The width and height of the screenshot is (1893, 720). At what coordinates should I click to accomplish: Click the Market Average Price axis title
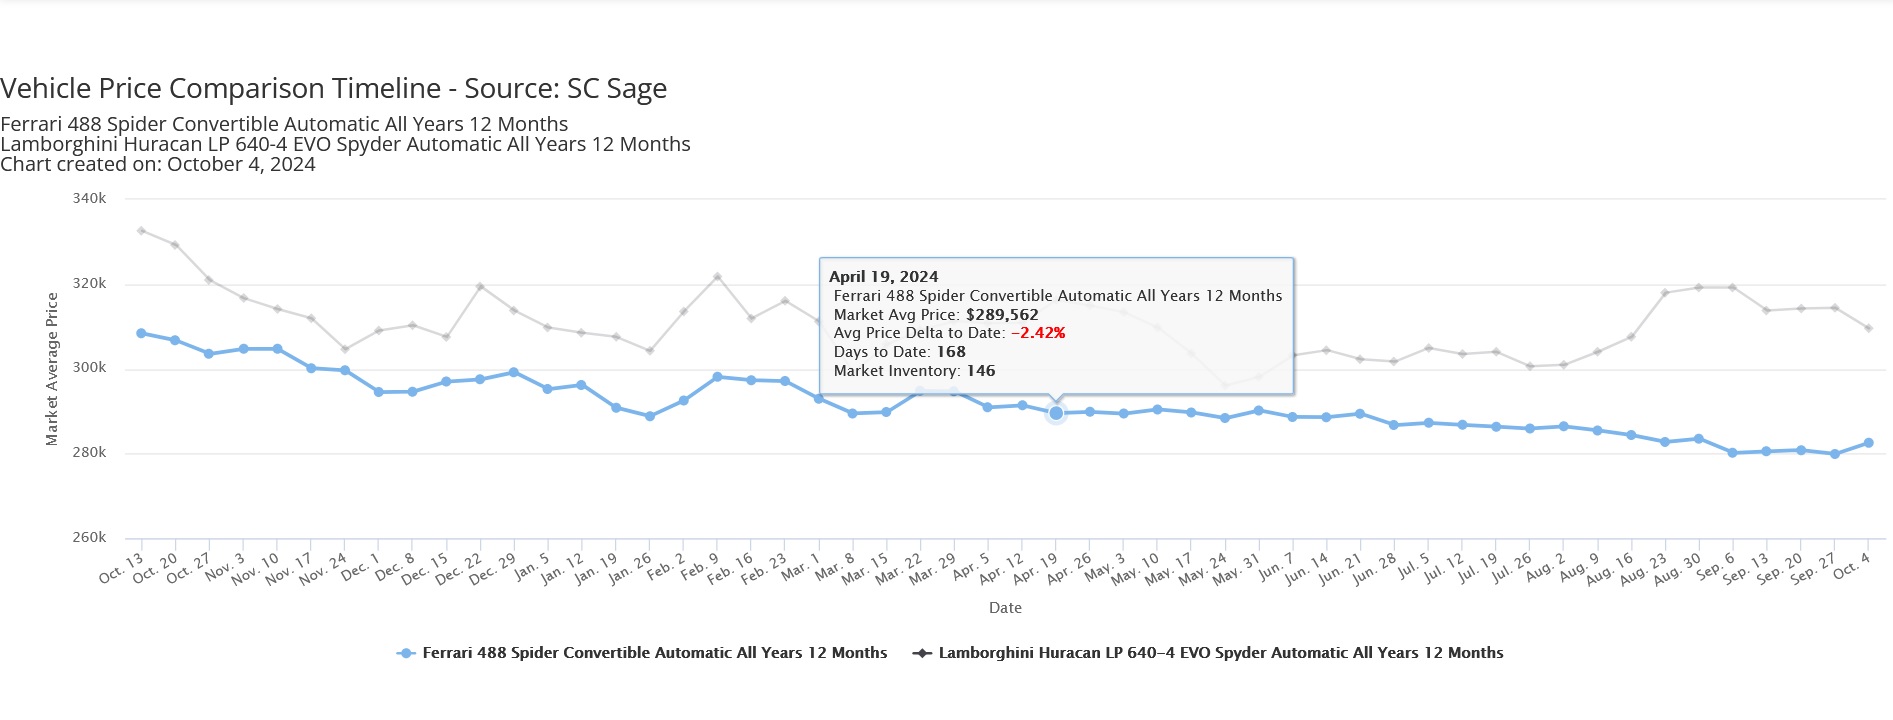52,369
